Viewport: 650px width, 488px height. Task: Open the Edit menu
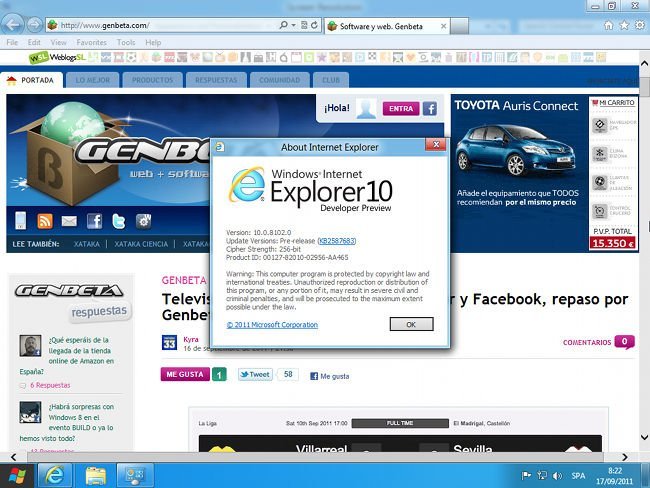pos(34,42)
